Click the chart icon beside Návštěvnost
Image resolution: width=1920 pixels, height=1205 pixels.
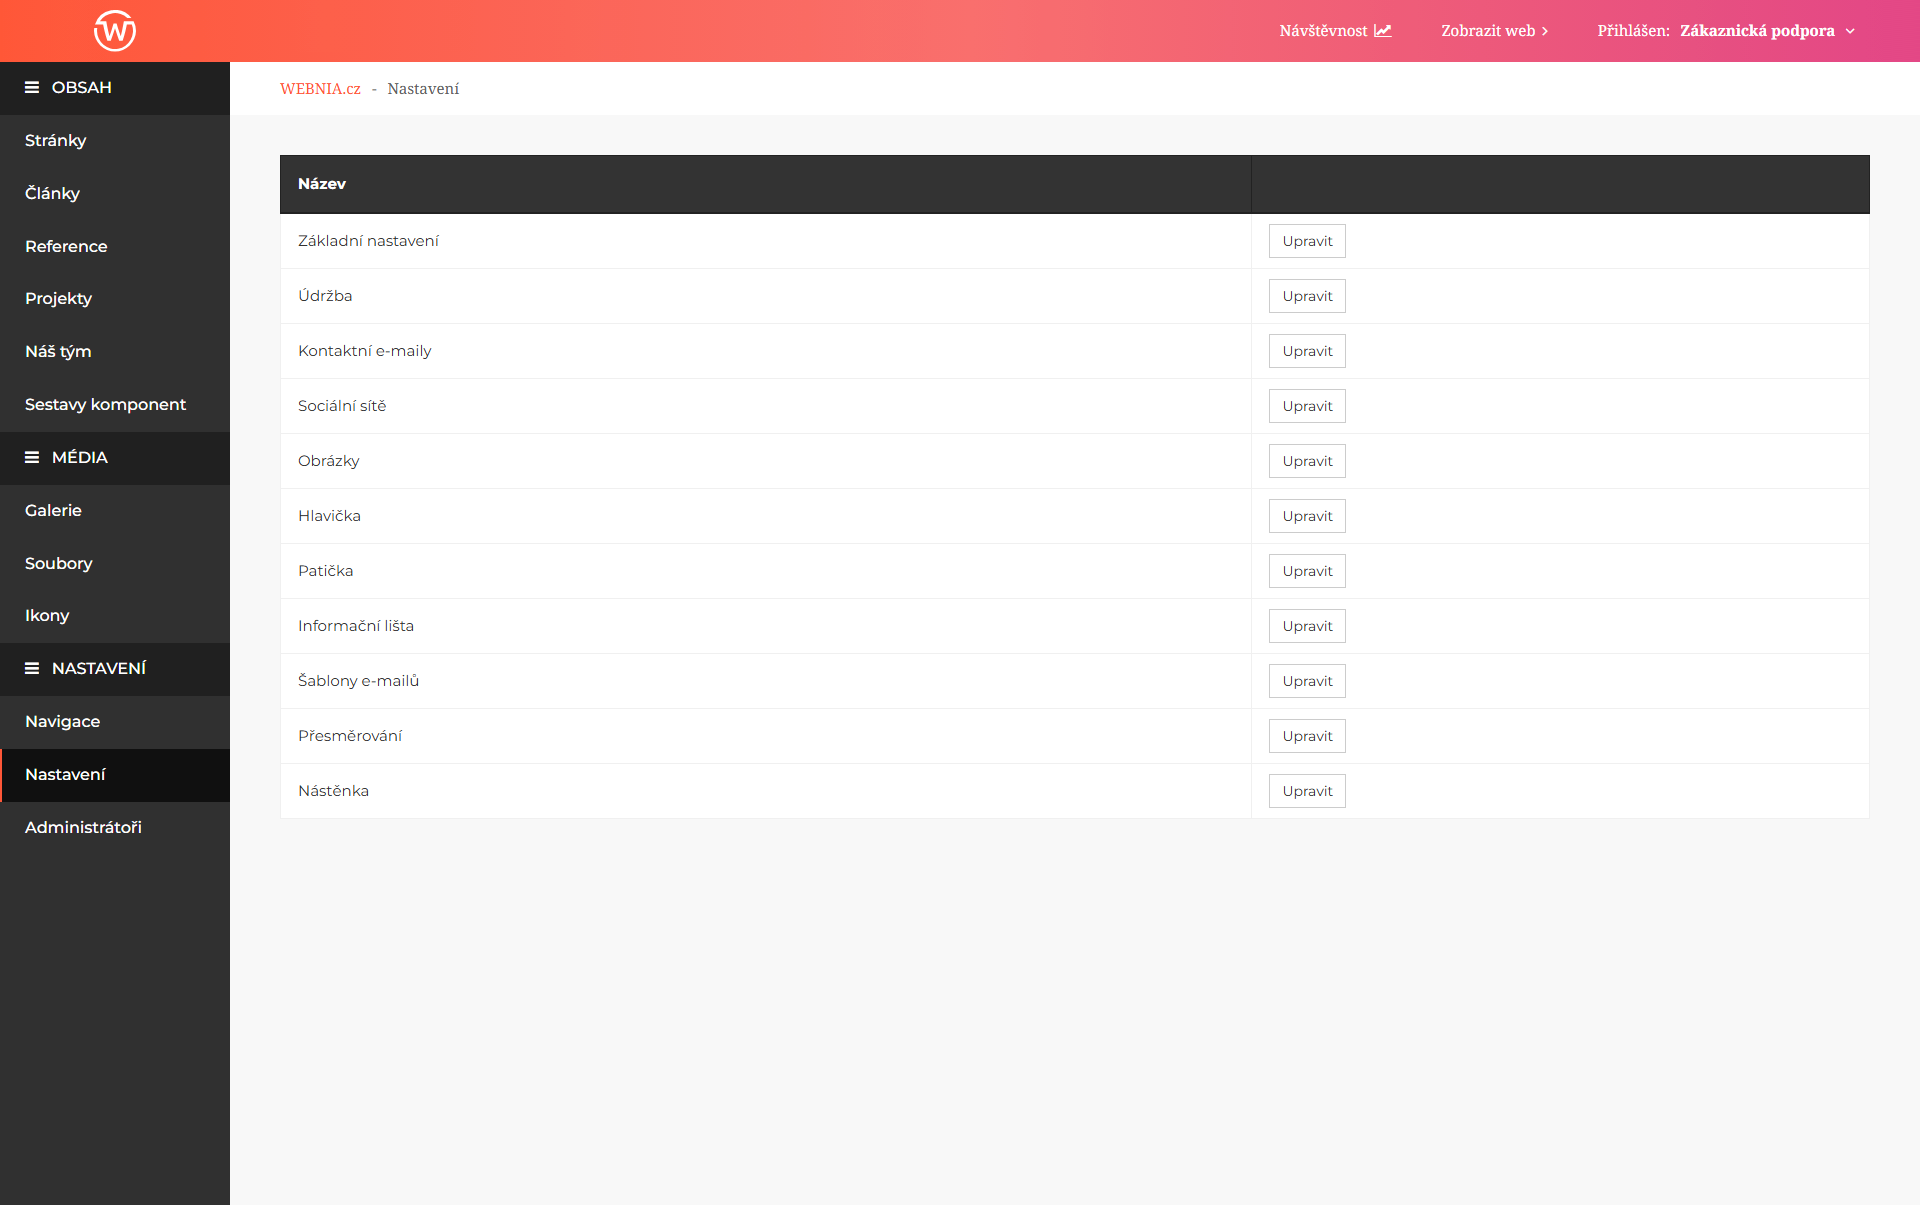pos(1383,31)
